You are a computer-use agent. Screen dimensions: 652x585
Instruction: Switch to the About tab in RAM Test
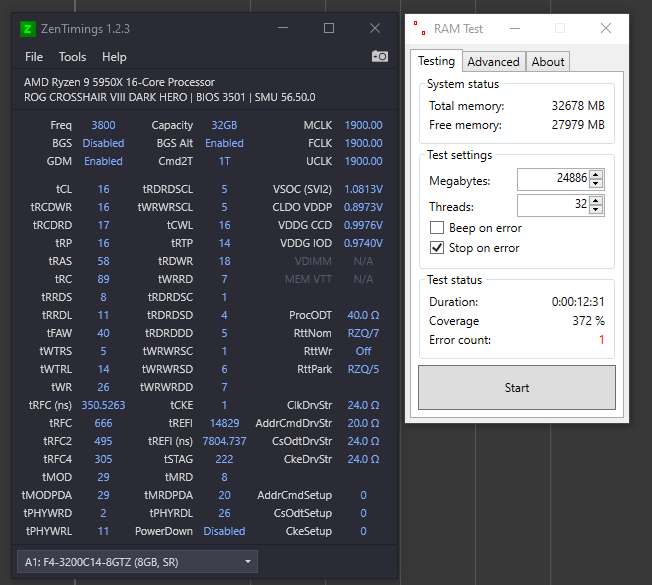(548, 62)
